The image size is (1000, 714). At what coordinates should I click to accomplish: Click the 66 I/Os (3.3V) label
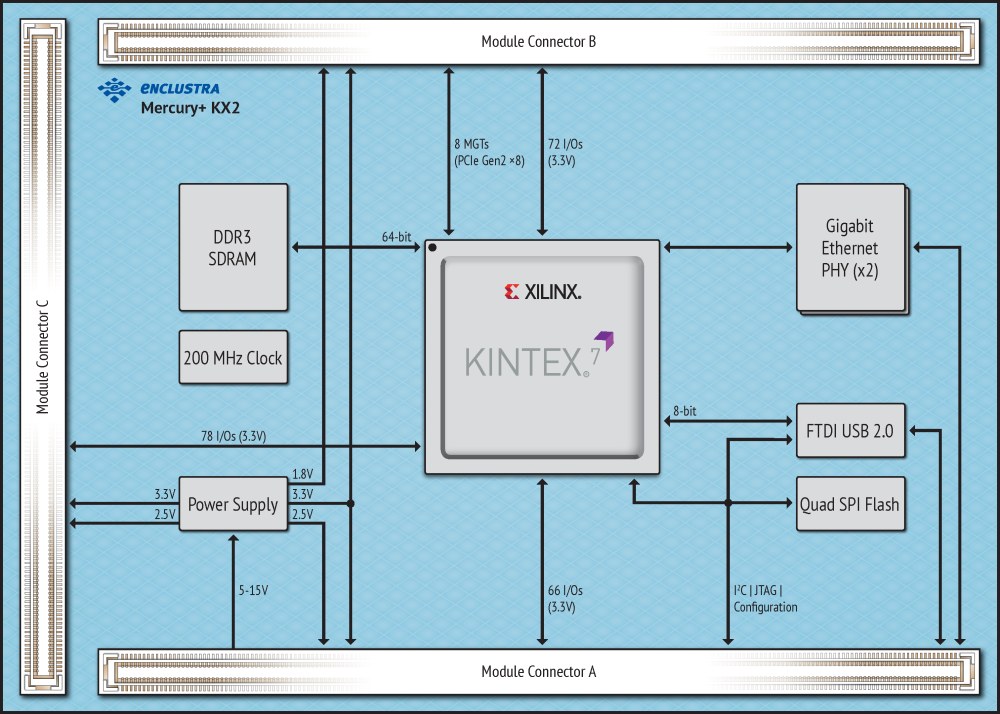coord(565,599)
